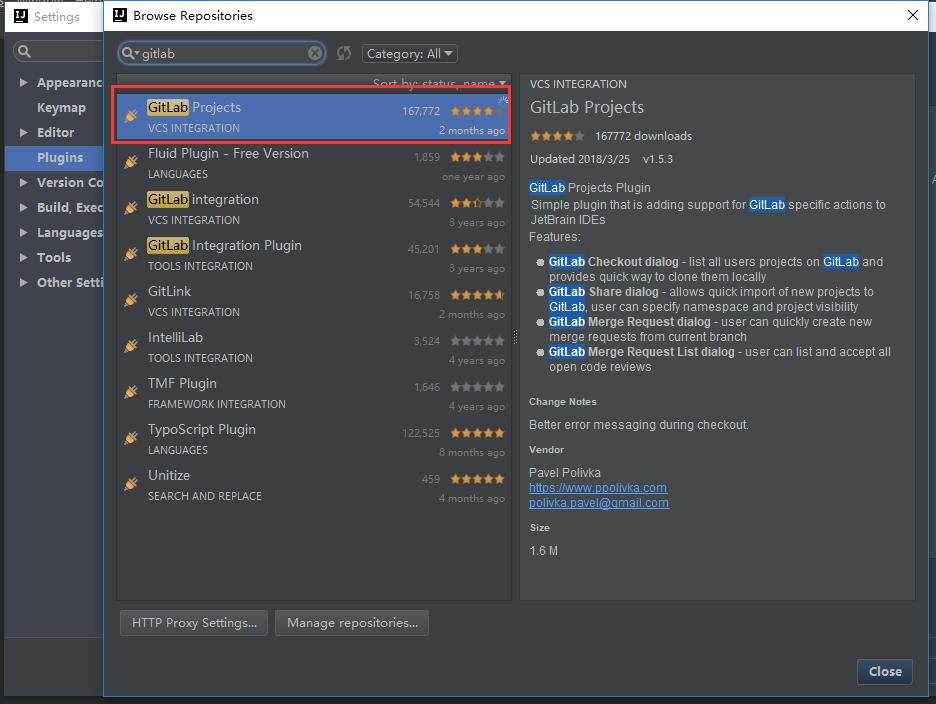Expand the Version Control settings node
Image resolution: width=936 pixels, height=704 pixels.
click(23, 183)
